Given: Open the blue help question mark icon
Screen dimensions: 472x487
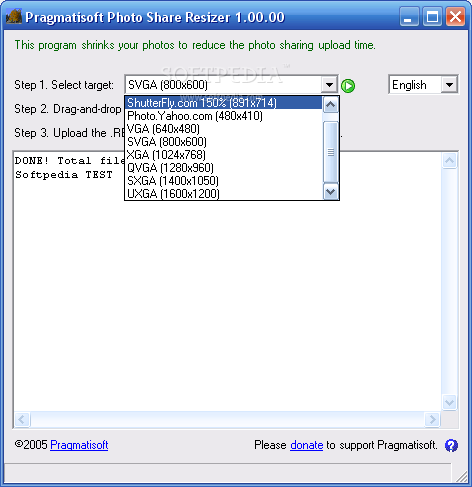Looking at the screenshot, I should 451,445.
